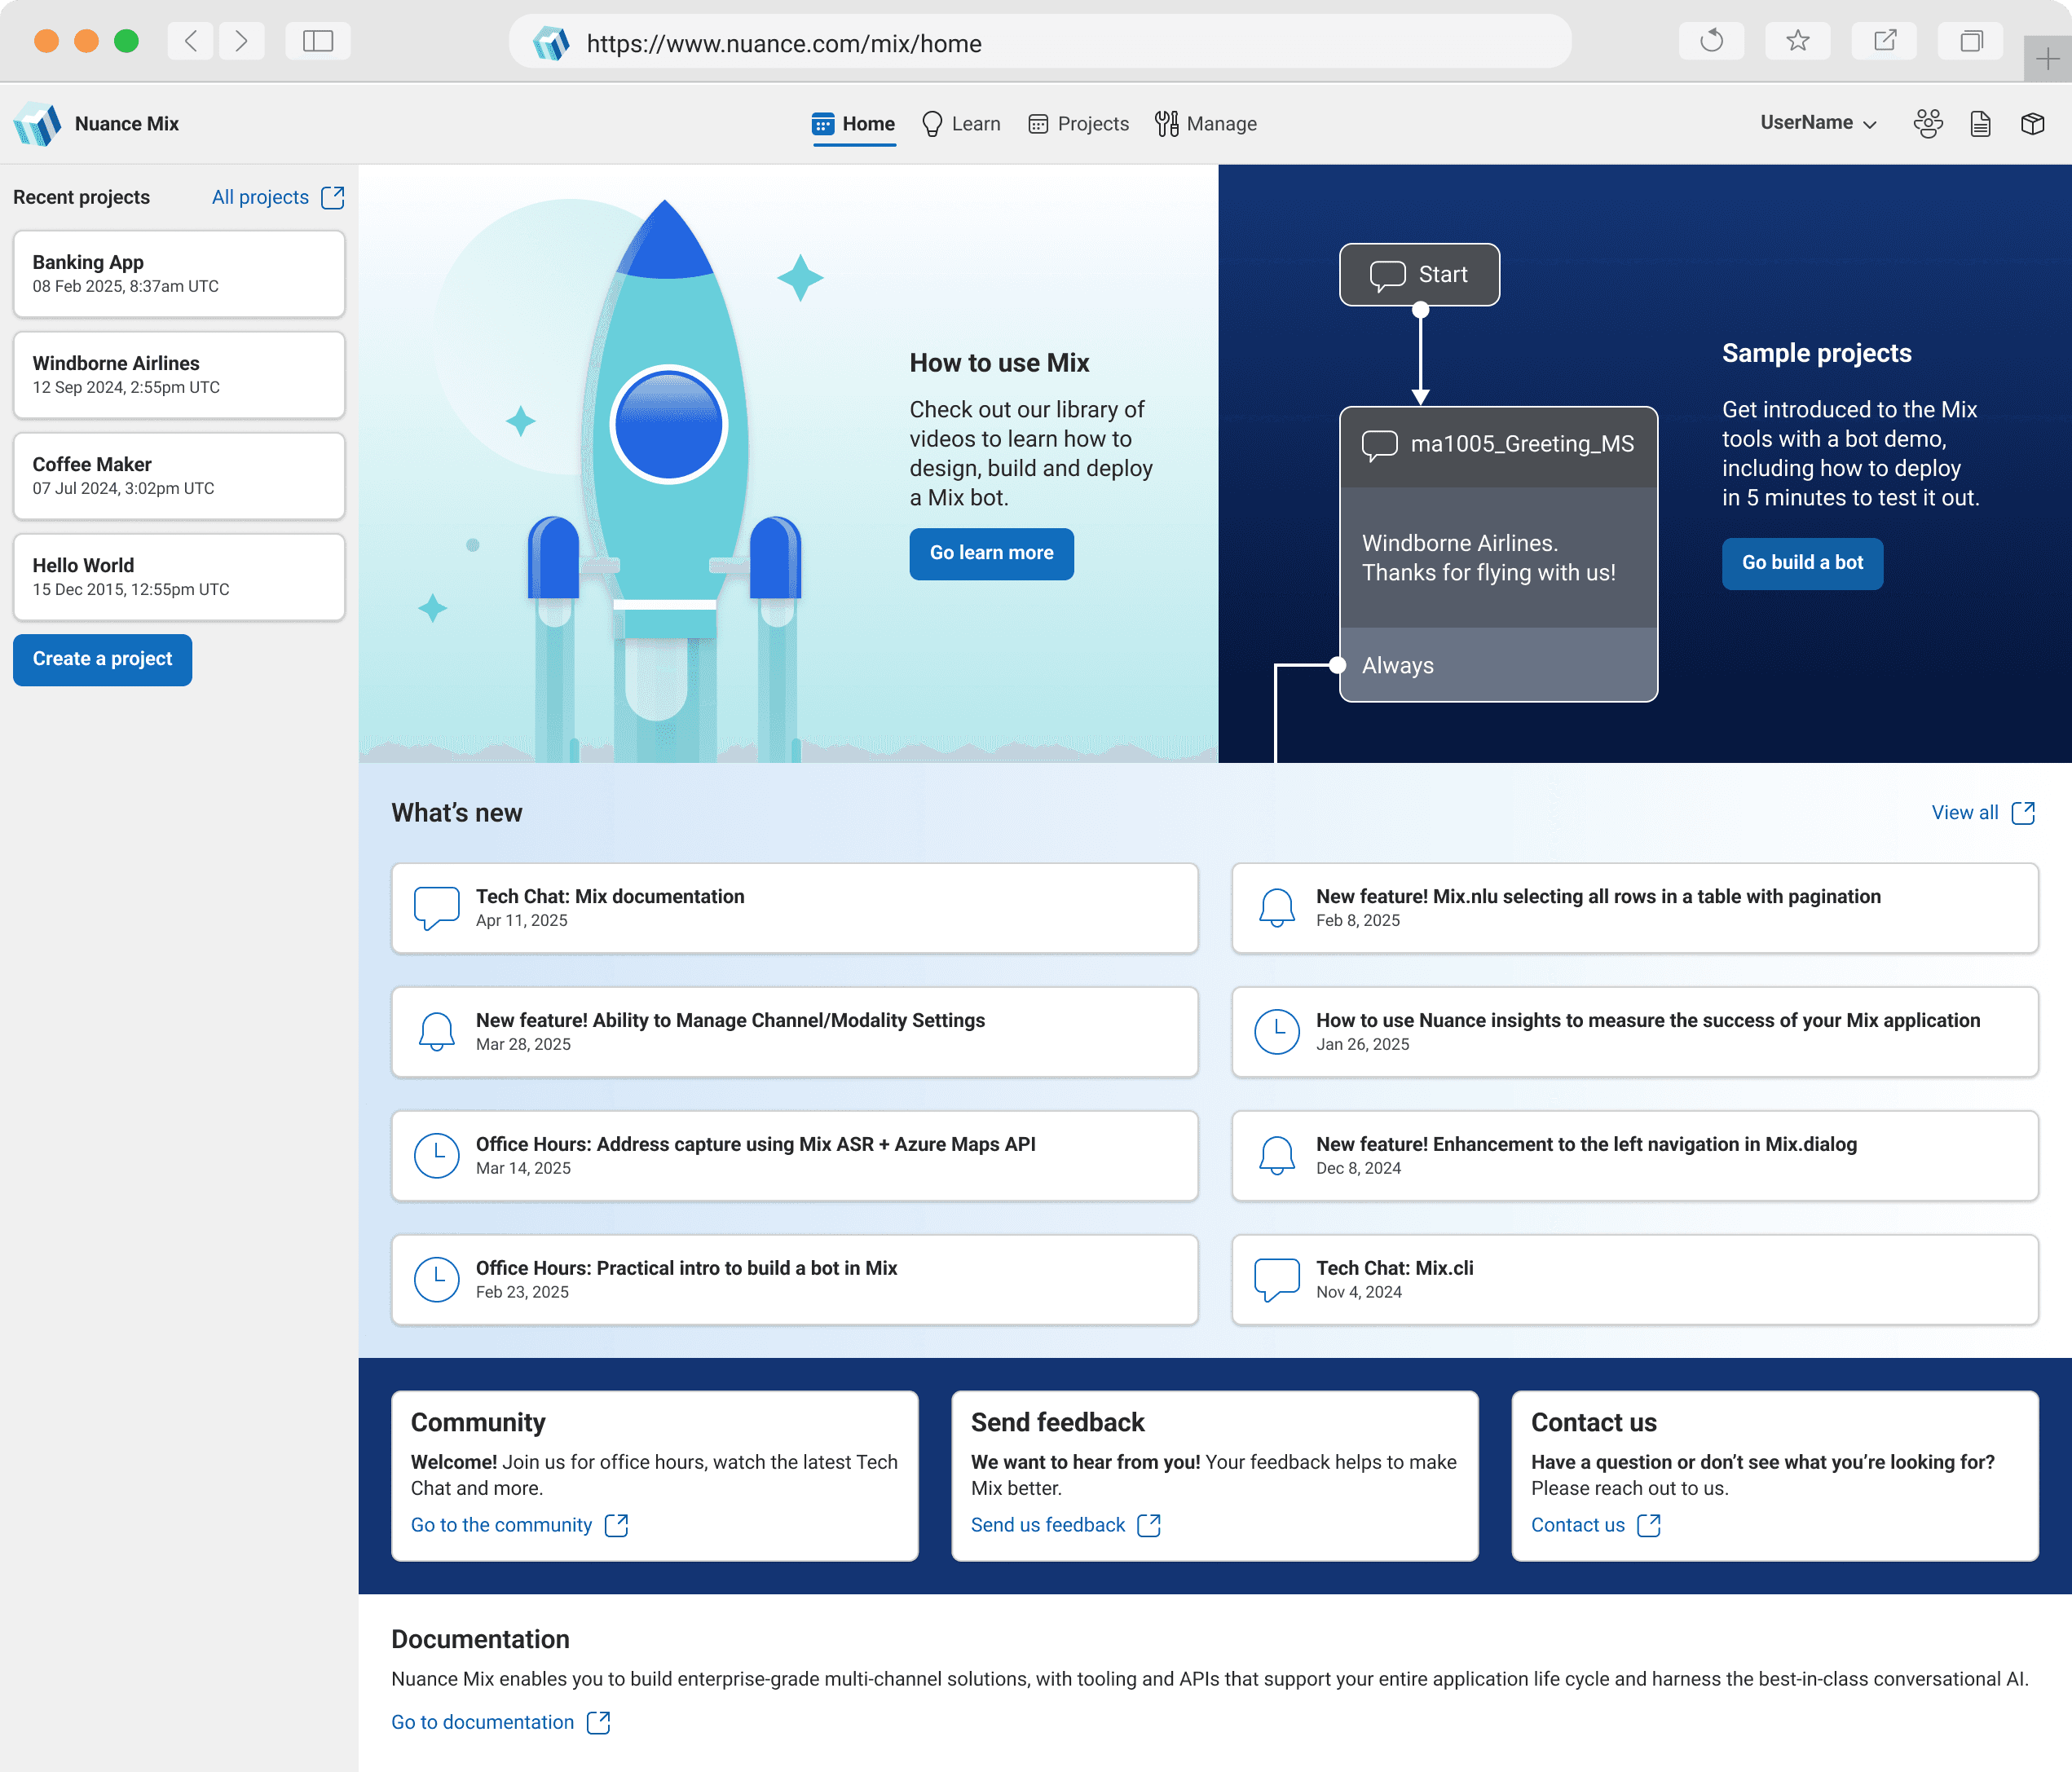Viewport: 2072px width, 1772px height.
Task: Click the browser share icon
Action: coord(1884,41)
